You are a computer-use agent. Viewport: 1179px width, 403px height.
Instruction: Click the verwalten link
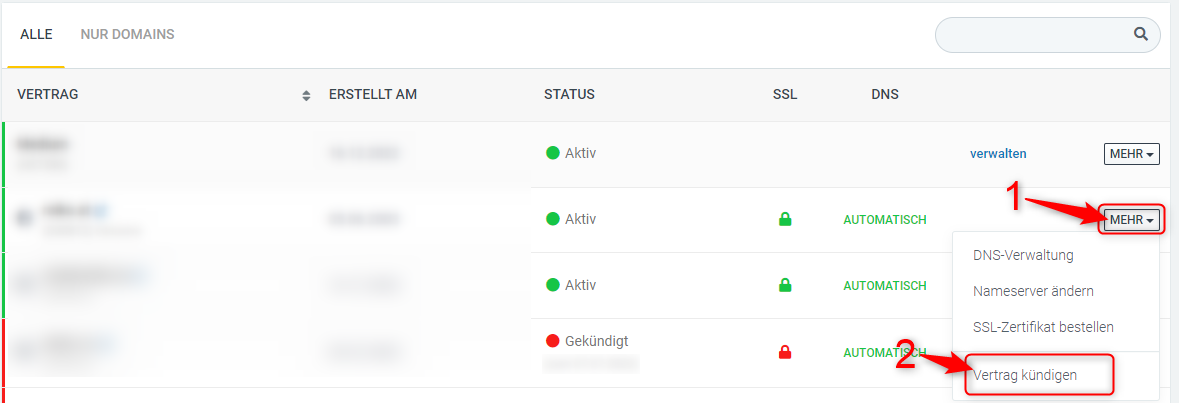(999, 153)
